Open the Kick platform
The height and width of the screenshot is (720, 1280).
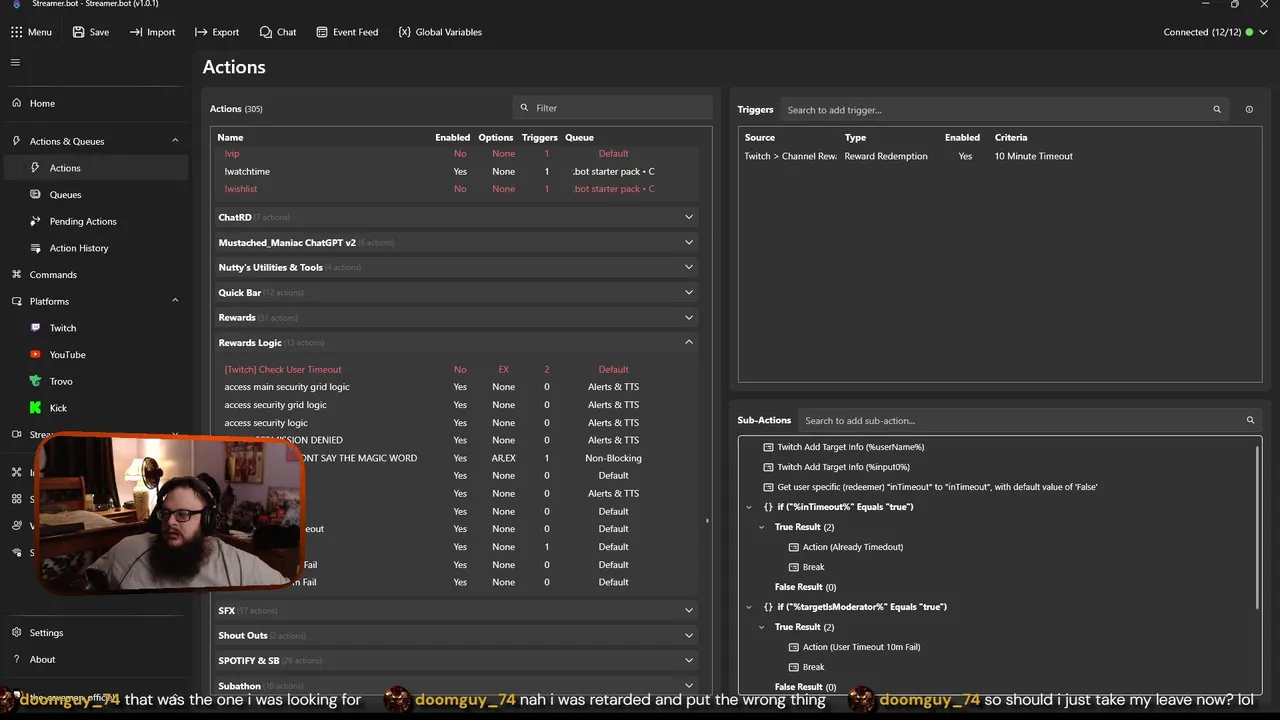tap(58, 408)
